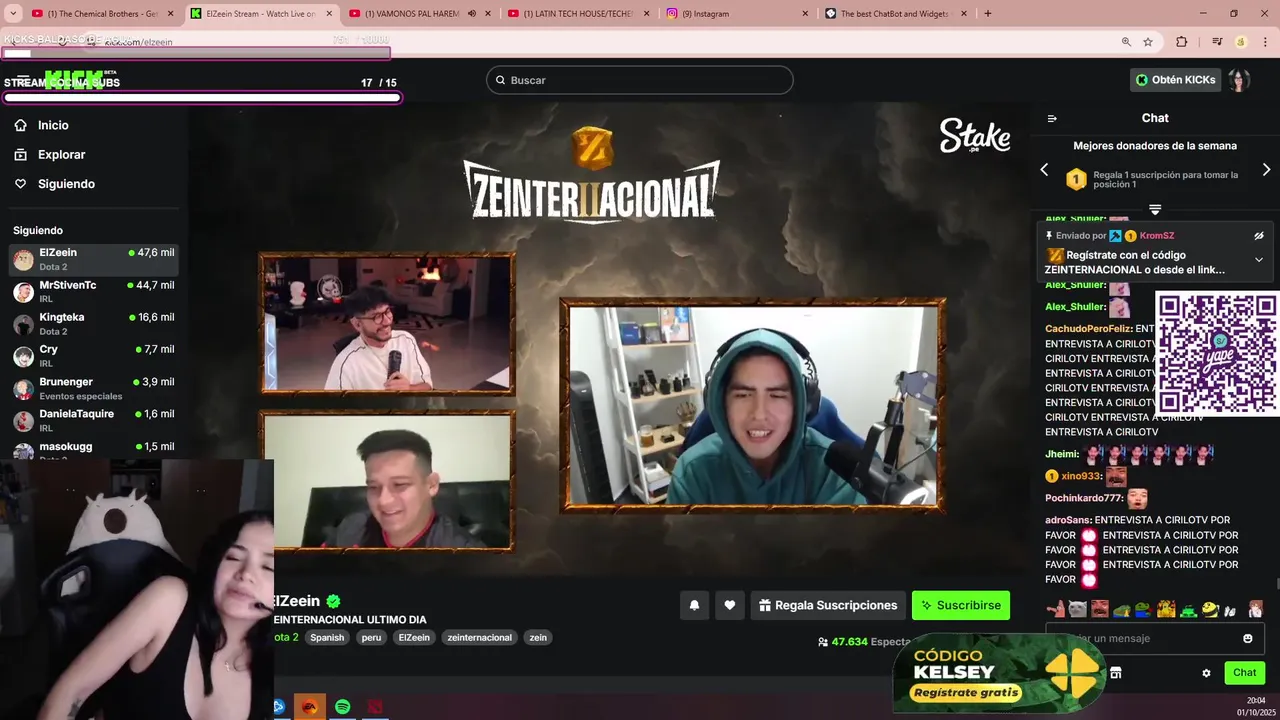Insert the Patrick star emote
1280x720 pixels.
coord(1056,609)
